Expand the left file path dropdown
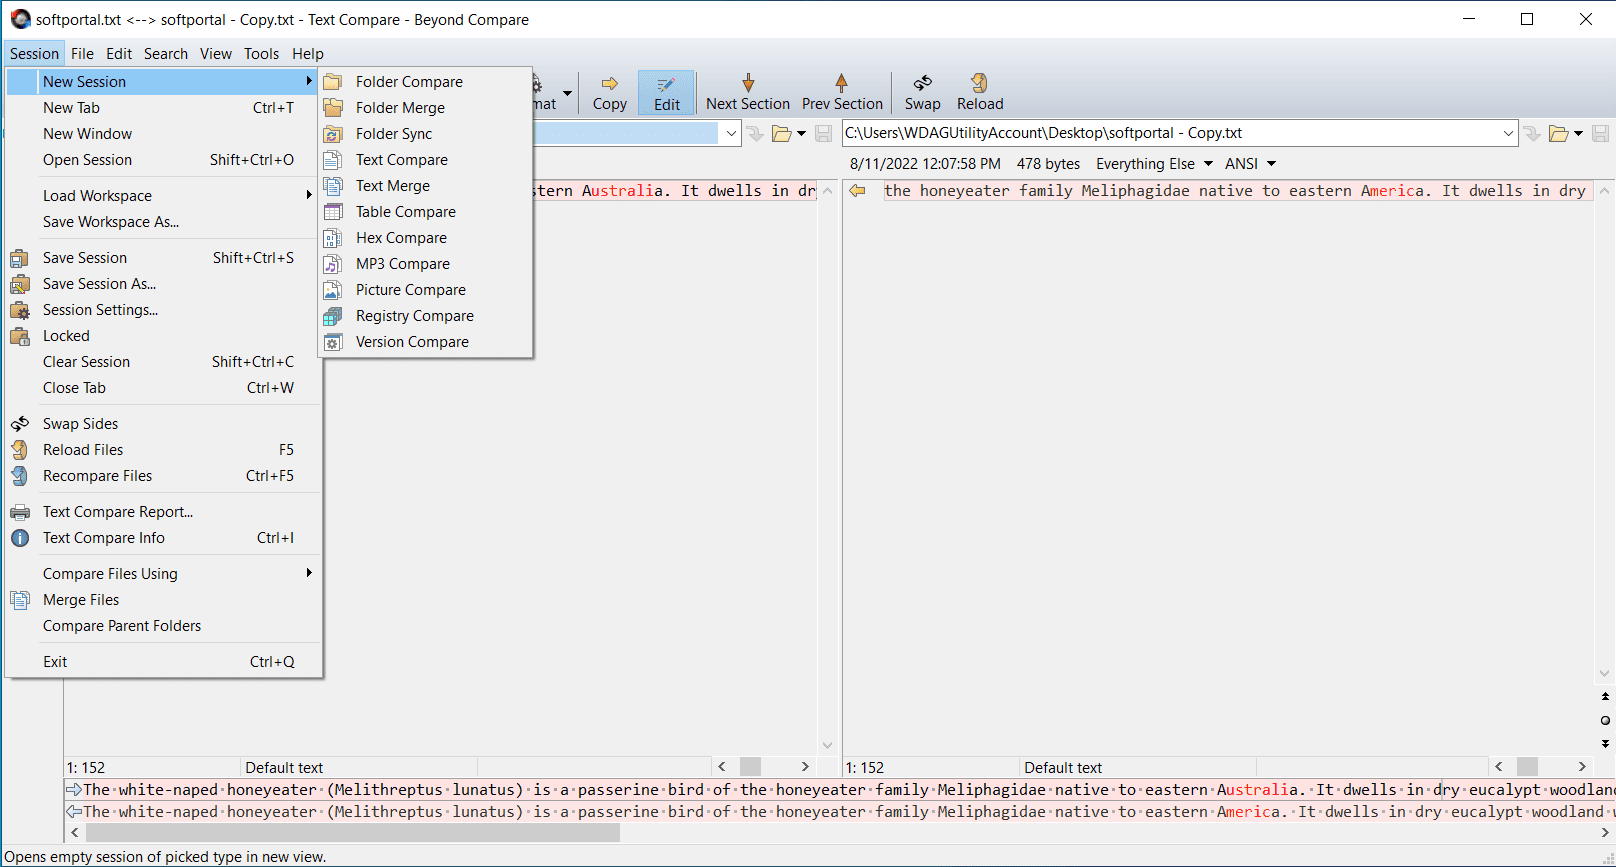The image size is (1616, 867). (x=731, y=134)
